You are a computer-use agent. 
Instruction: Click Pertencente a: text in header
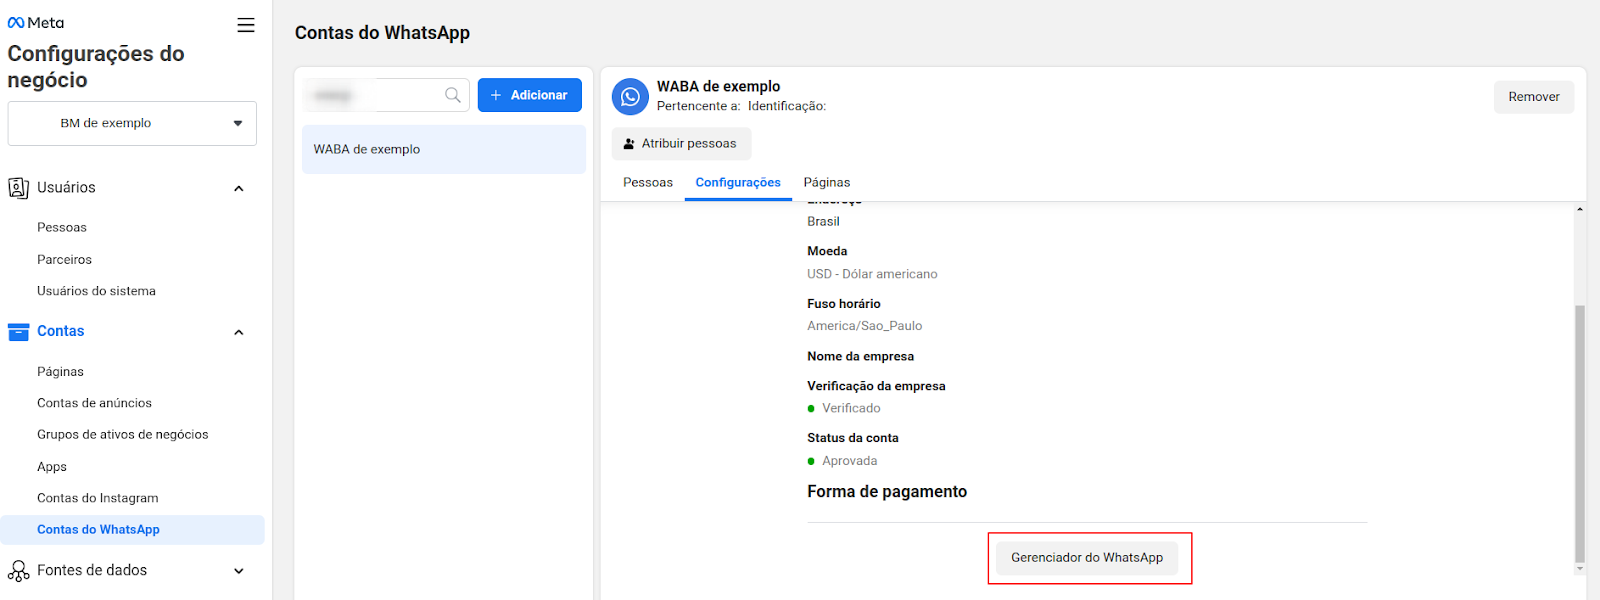[699, 106]
